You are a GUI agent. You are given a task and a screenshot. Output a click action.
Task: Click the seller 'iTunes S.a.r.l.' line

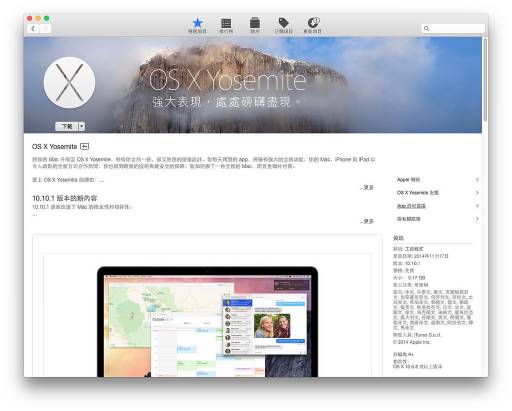417,335
